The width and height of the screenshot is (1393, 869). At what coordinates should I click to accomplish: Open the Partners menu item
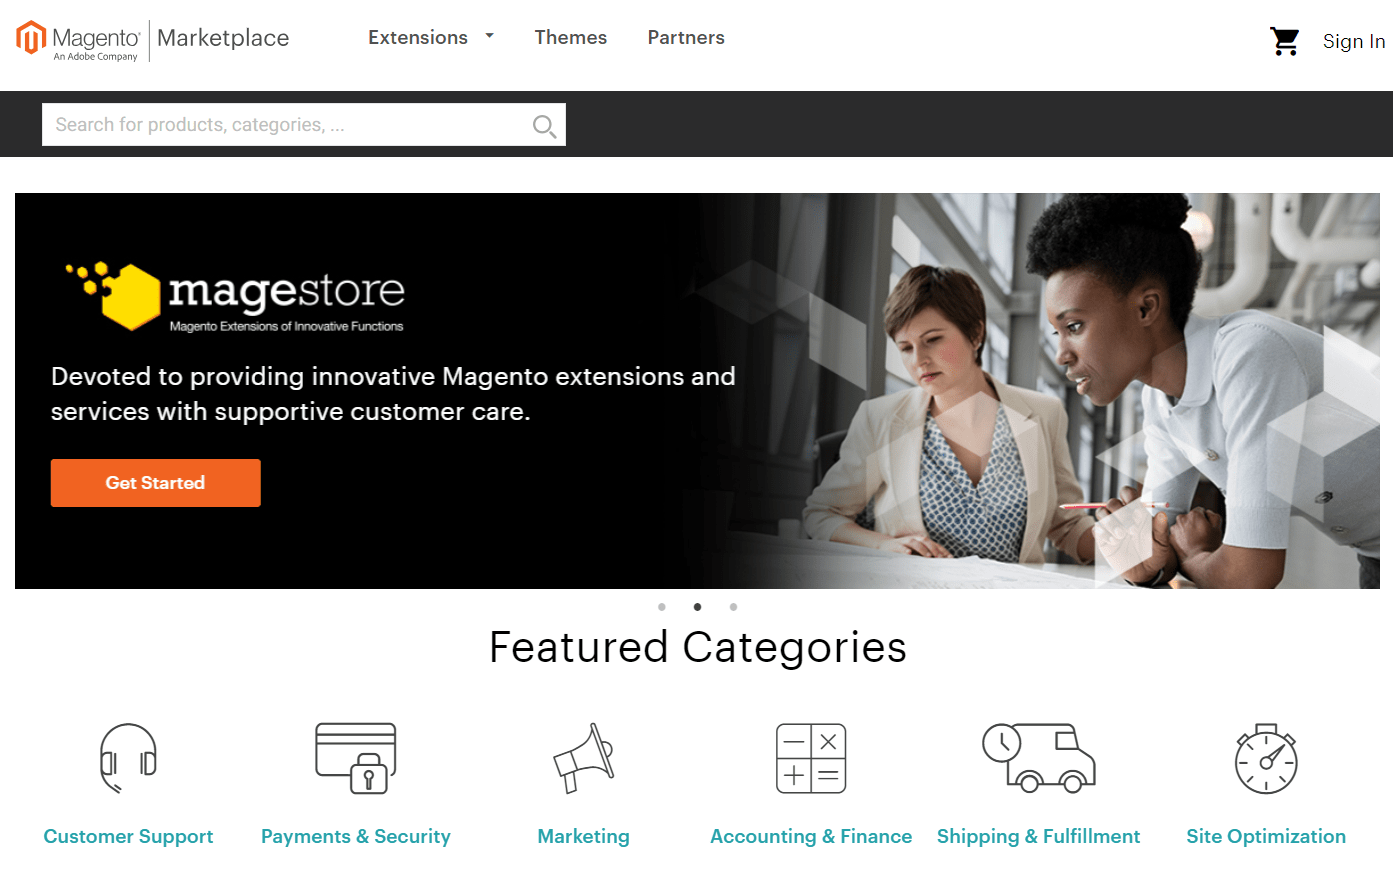(x=686, y=37)
